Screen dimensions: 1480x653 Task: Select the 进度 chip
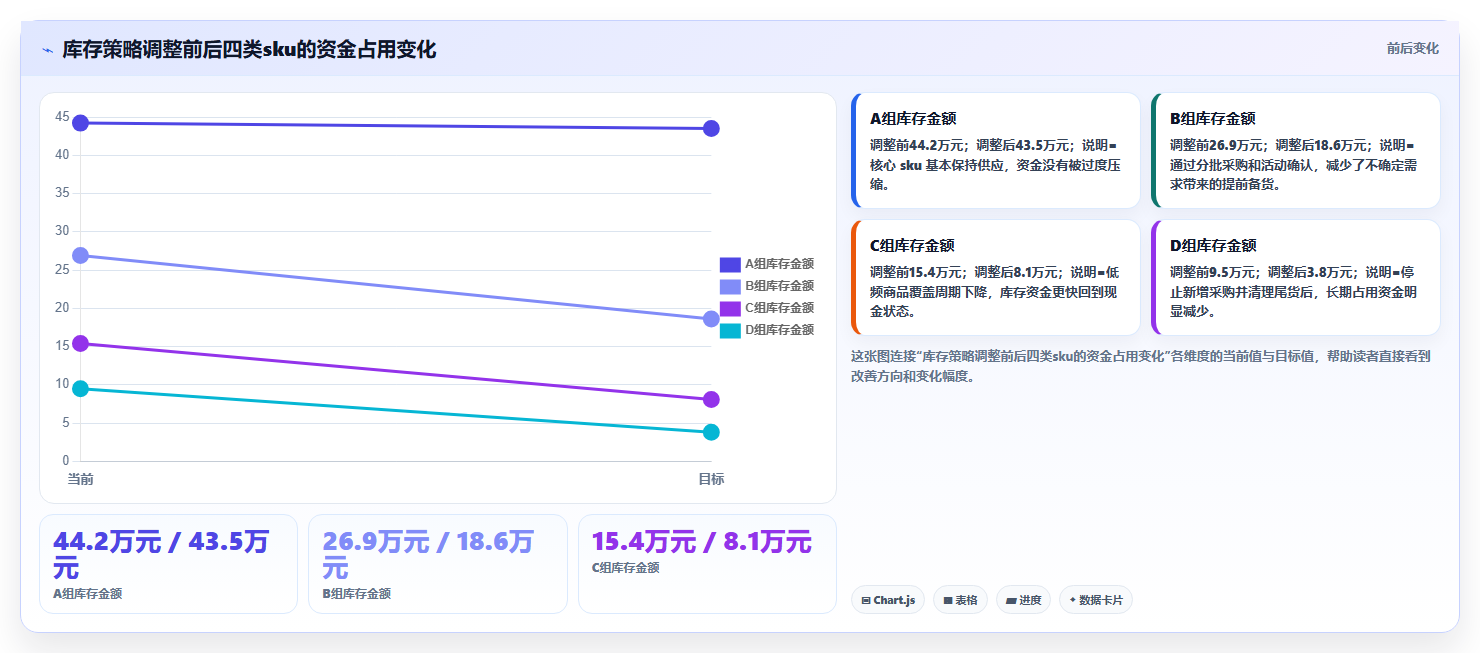(1023, 600)
